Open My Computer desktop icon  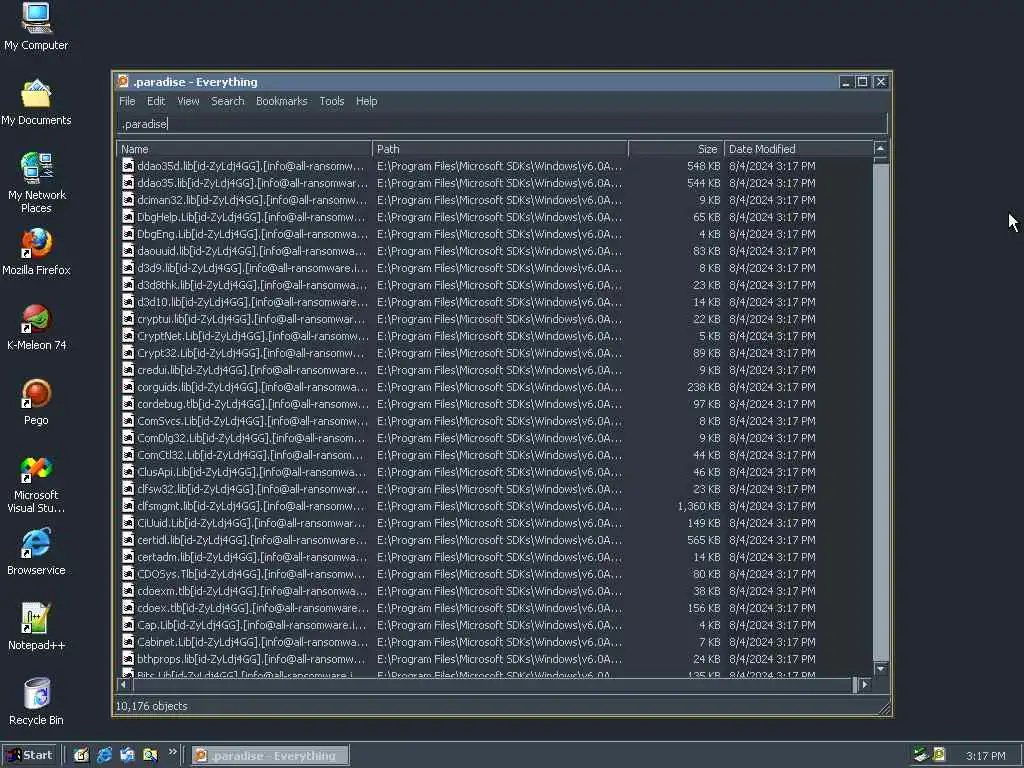pyautogui.click(x=36, y=26)
